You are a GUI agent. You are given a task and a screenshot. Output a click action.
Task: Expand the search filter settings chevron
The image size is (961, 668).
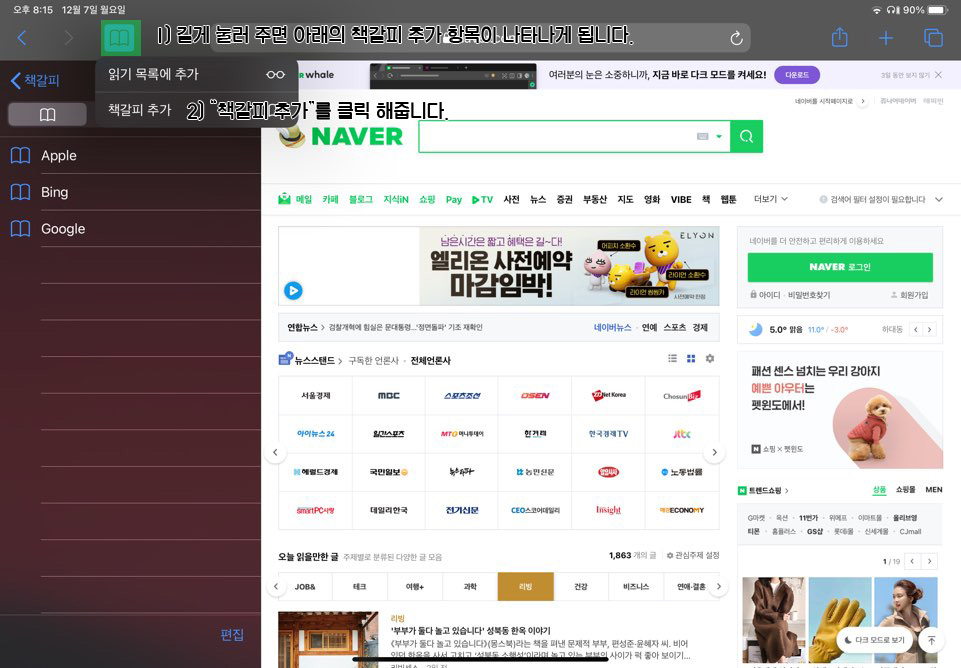pos(939,199)
